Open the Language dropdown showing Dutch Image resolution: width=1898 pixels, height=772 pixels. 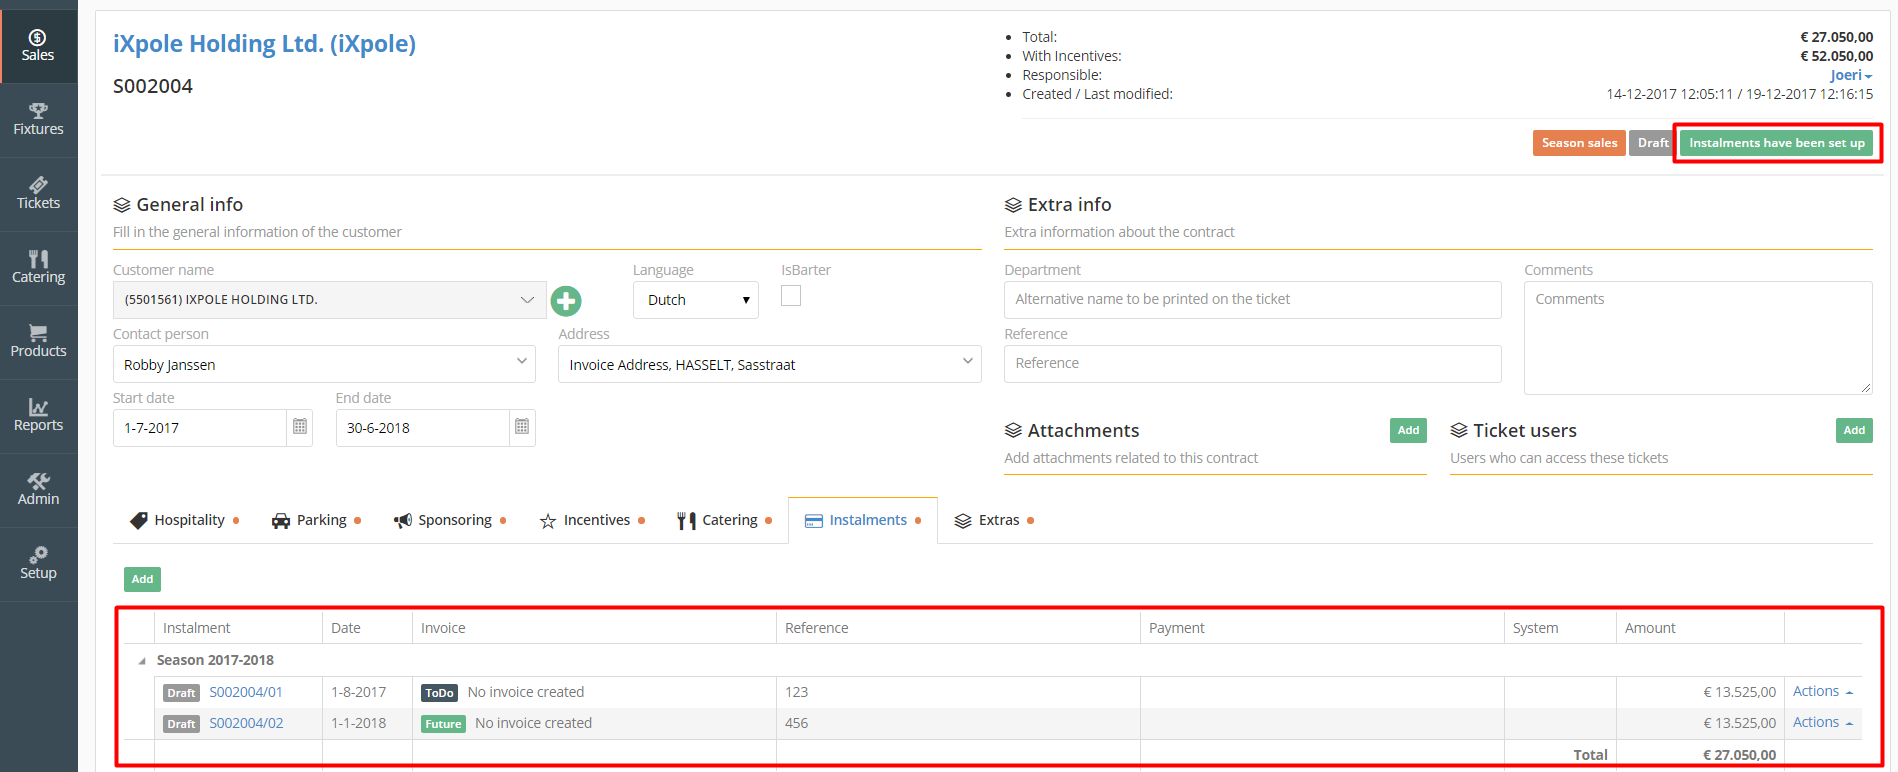click(696, 300)
